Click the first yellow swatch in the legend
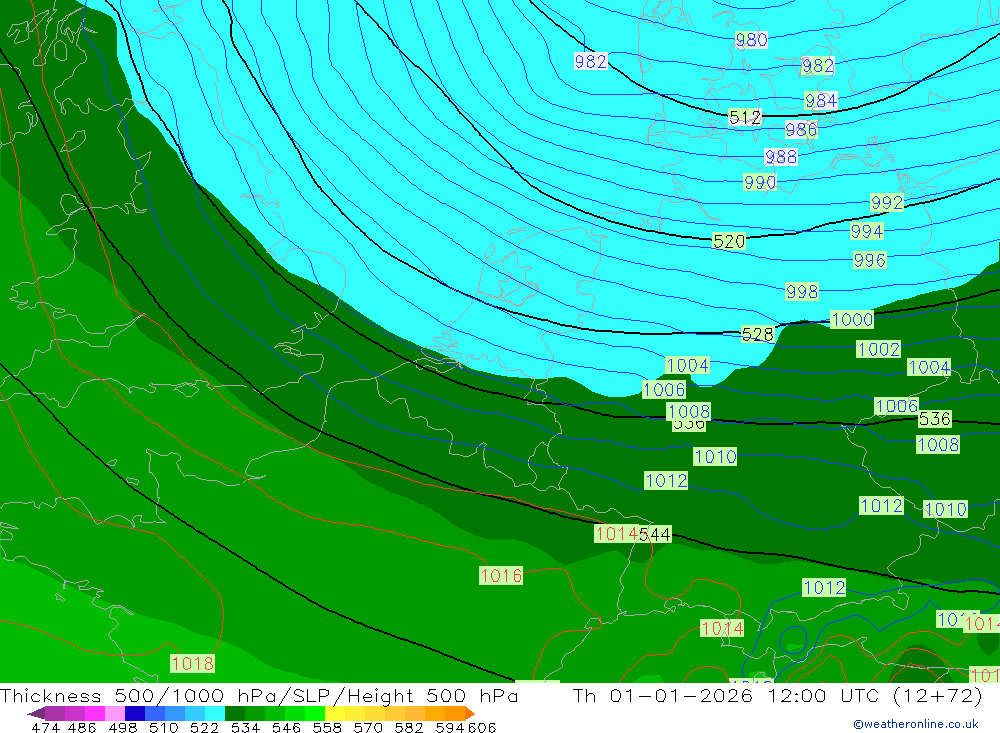 pos(335,713)
